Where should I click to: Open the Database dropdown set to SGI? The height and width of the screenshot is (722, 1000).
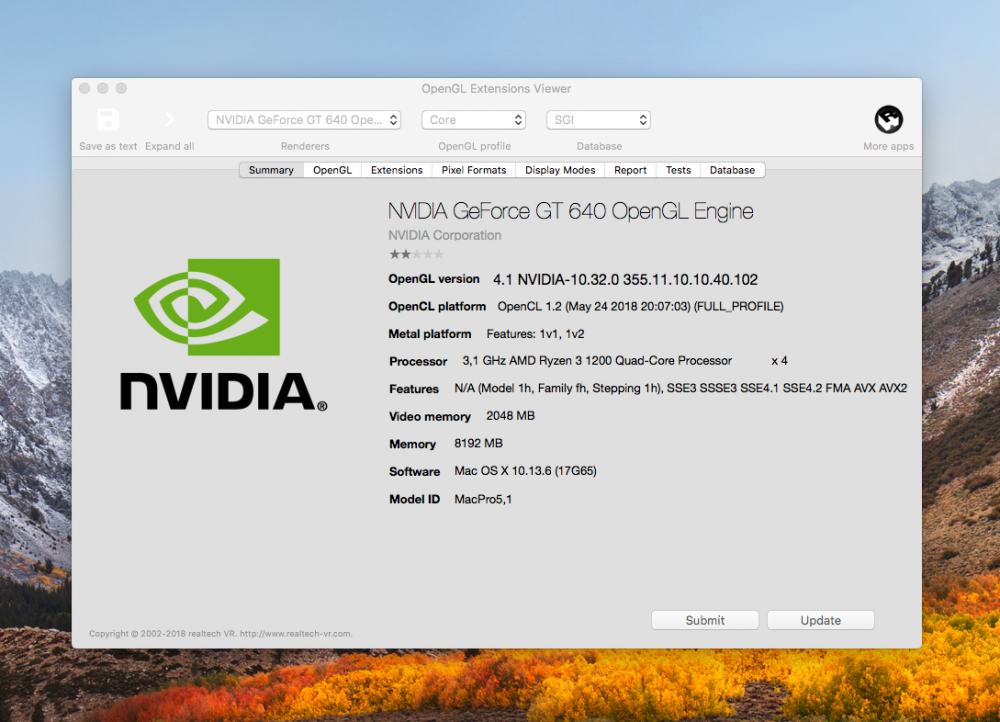point(598,120)
